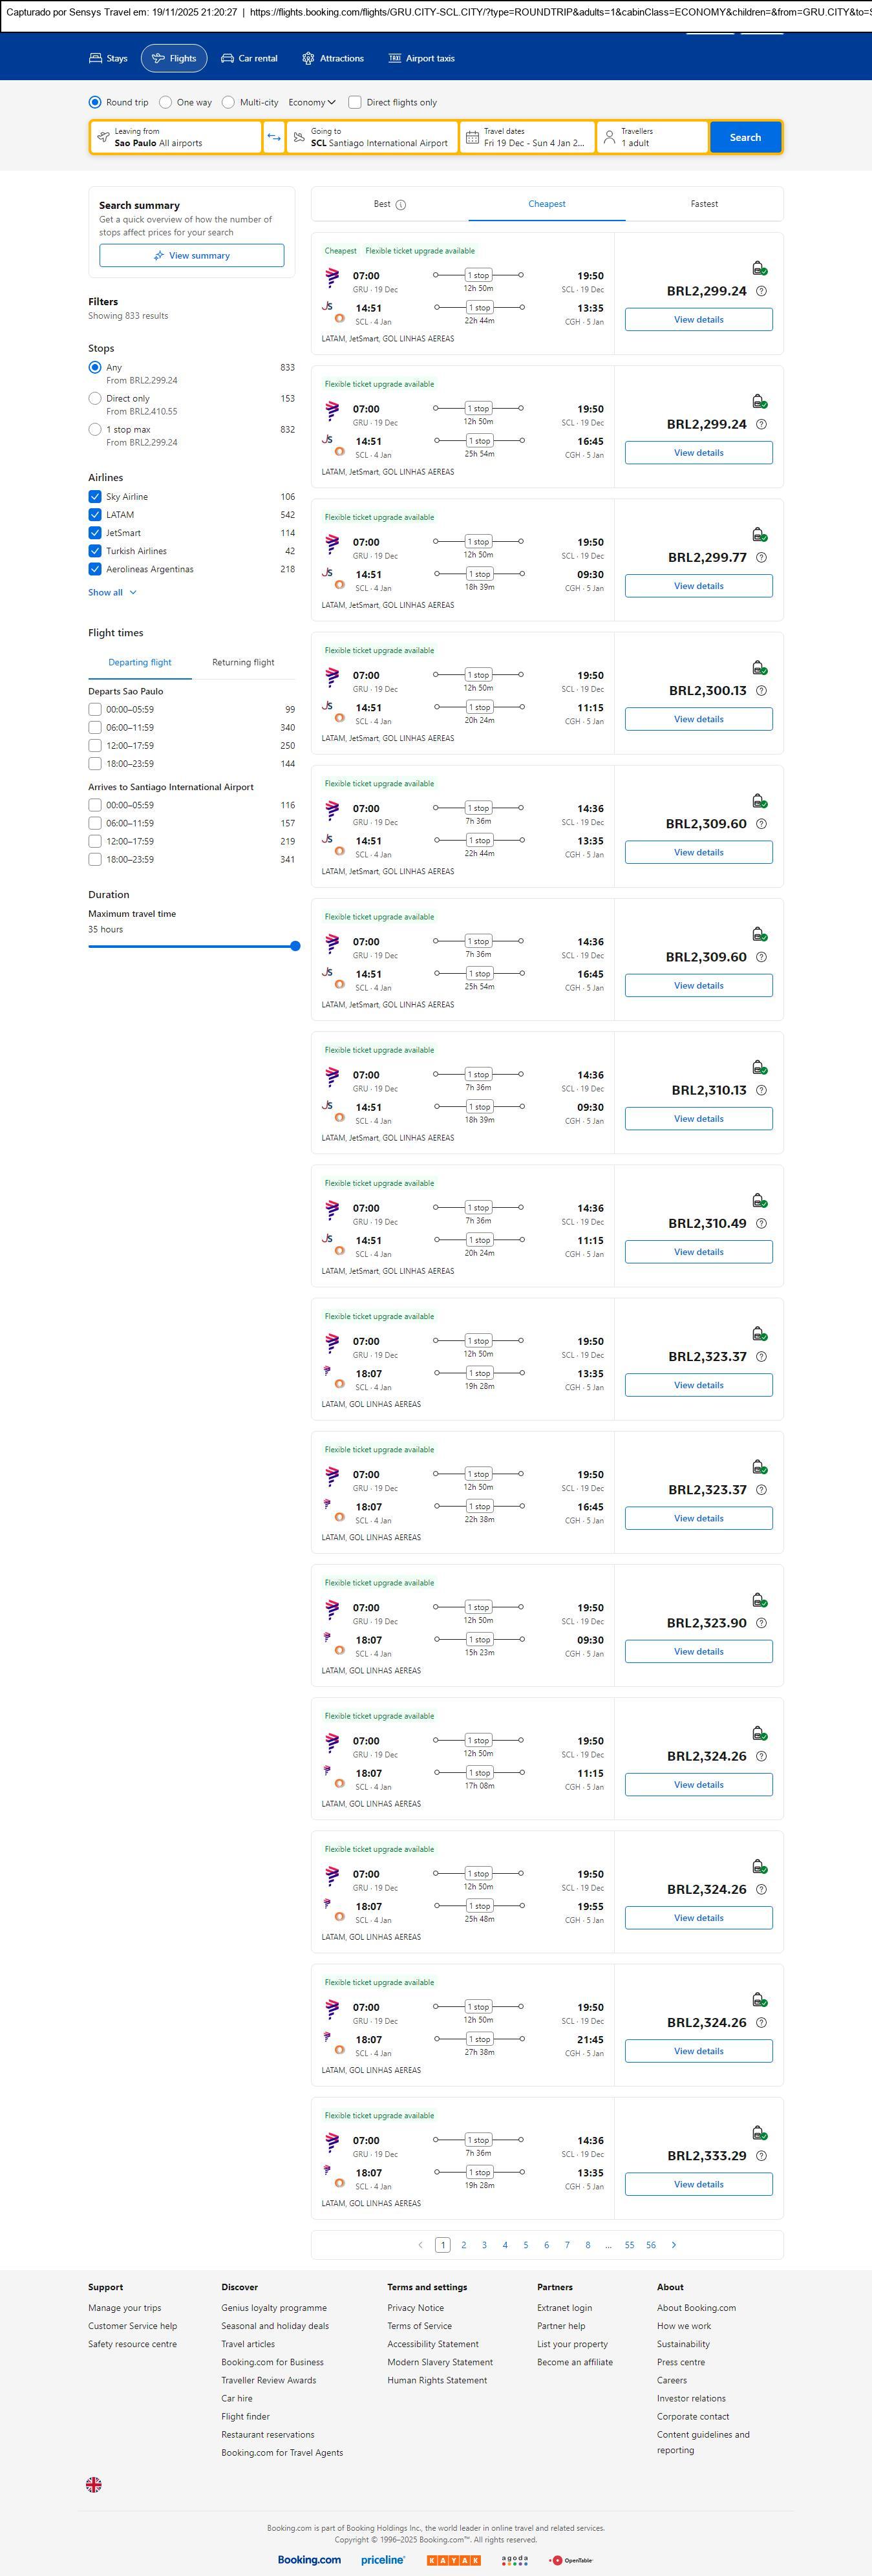This screenshot has width=872, height=2576.
Task: Switch to the Fastest results tab
Action: 704,204
